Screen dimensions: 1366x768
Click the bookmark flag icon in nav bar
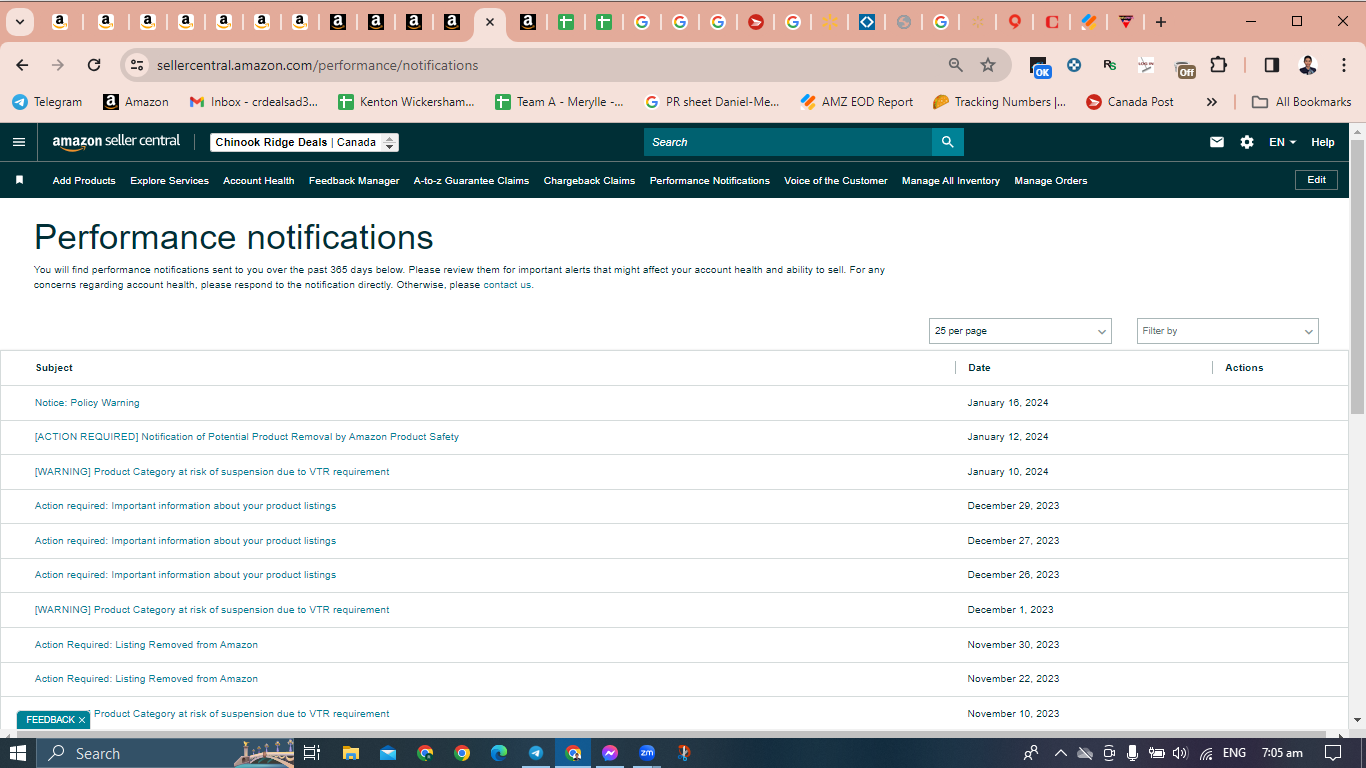[19, 180]
